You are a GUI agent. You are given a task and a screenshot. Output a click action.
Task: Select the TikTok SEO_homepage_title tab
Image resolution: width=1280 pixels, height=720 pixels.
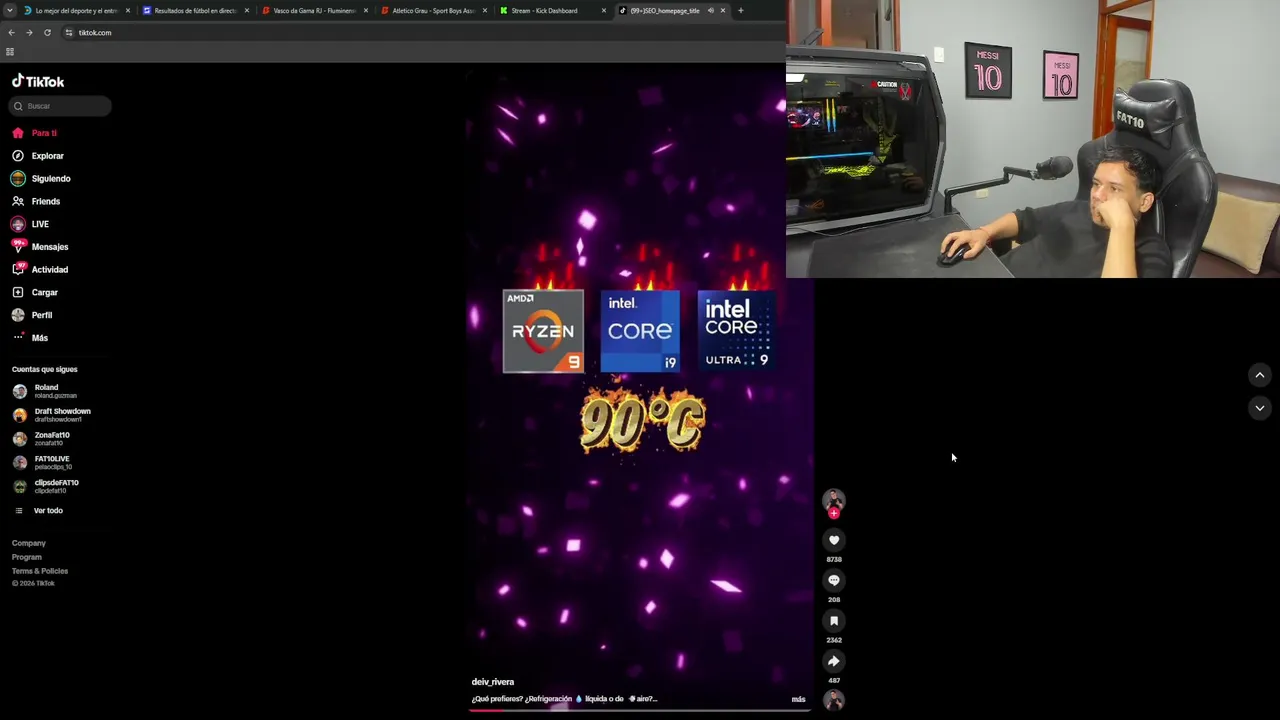tap(664, 11)
